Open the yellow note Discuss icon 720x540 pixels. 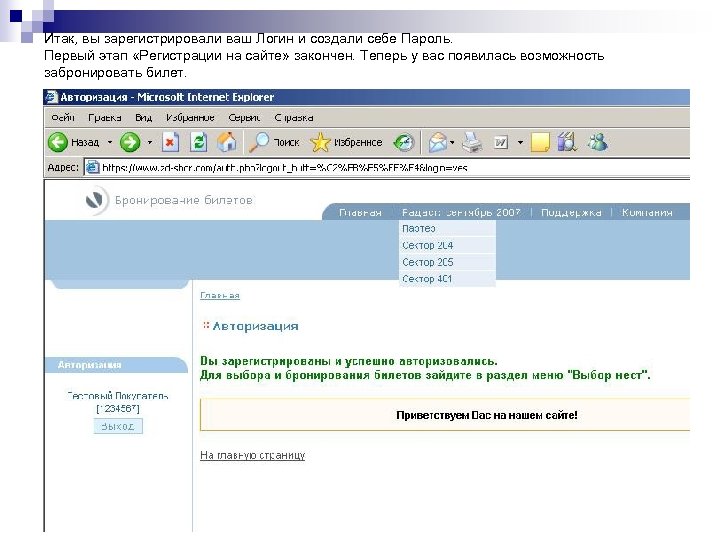540,142
